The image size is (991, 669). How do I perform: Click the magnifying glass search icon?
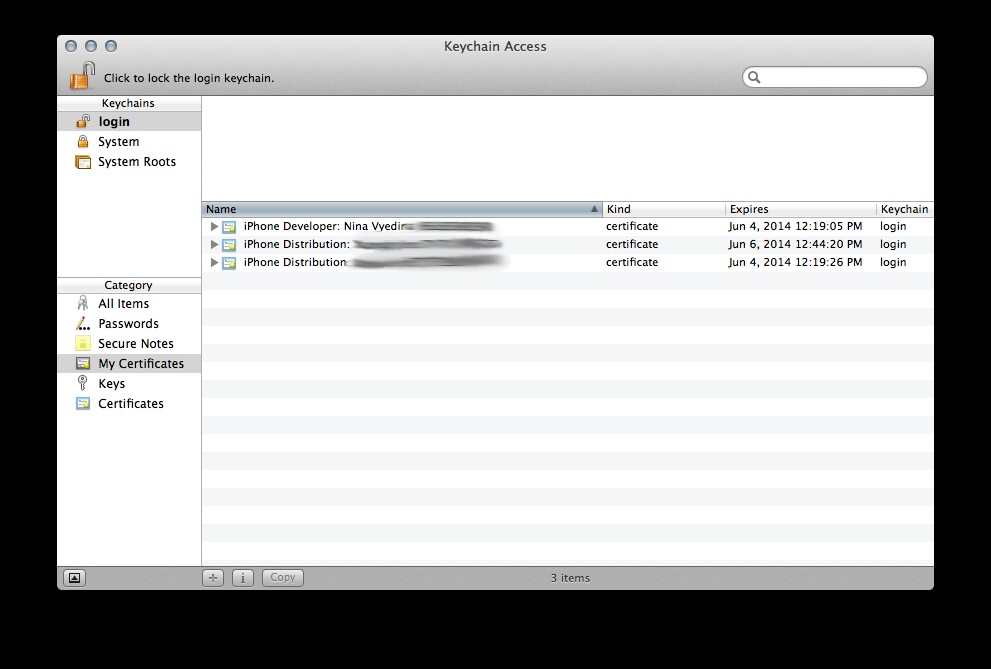pyautogui.click(x=754, y=77)
